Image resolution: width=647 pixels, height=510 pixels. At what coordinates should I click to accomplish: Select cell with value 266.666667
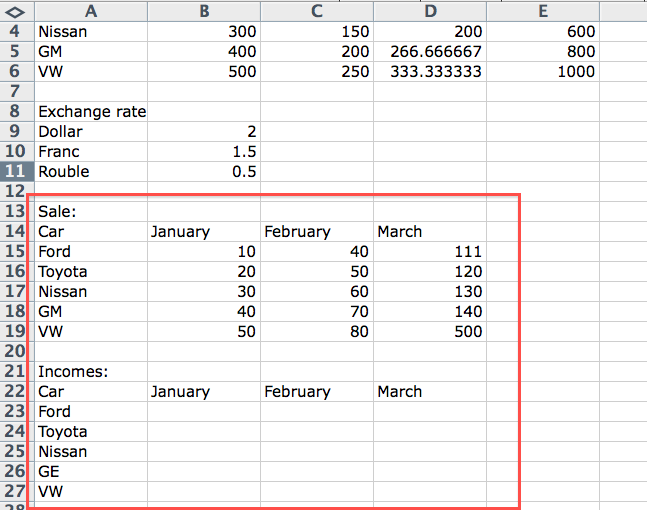pyautogui.click(x=430, y=51)
